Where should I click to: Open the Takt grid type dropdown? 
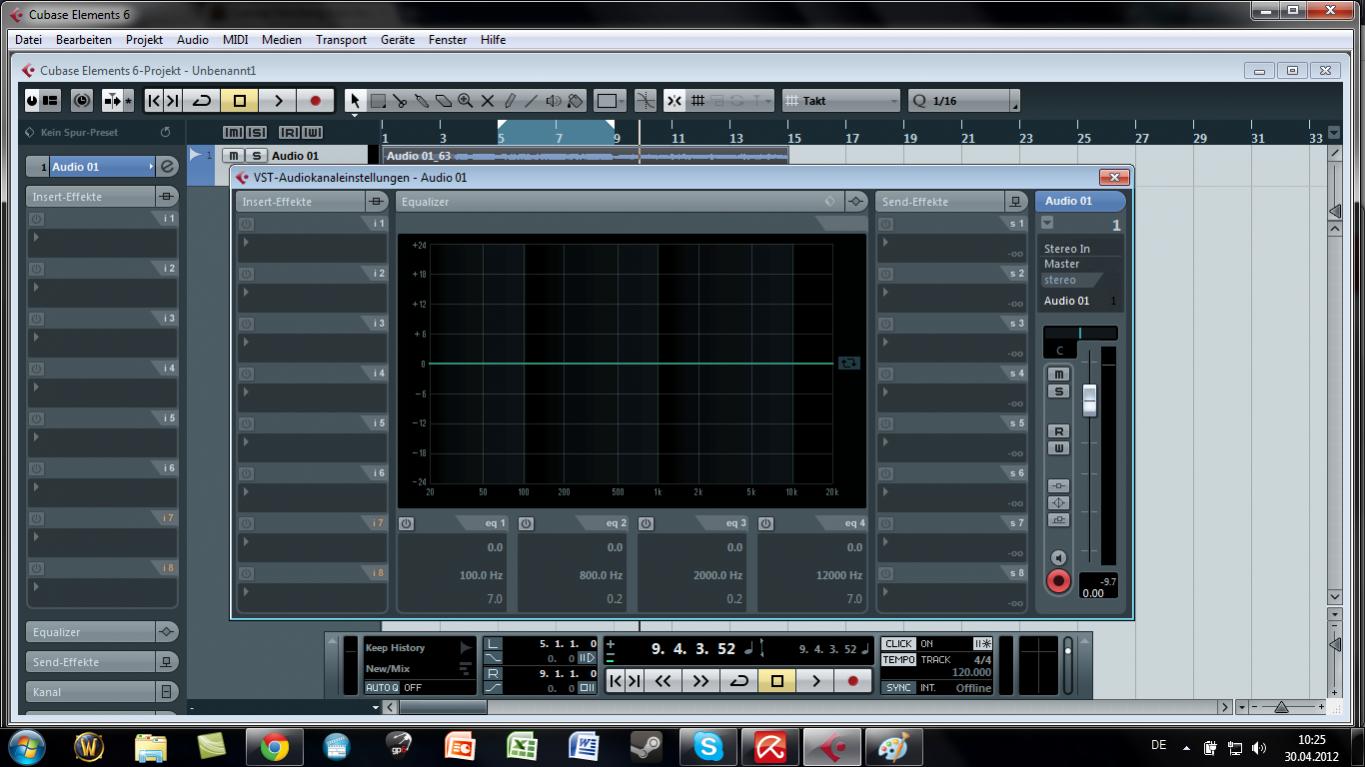point(841,101)
